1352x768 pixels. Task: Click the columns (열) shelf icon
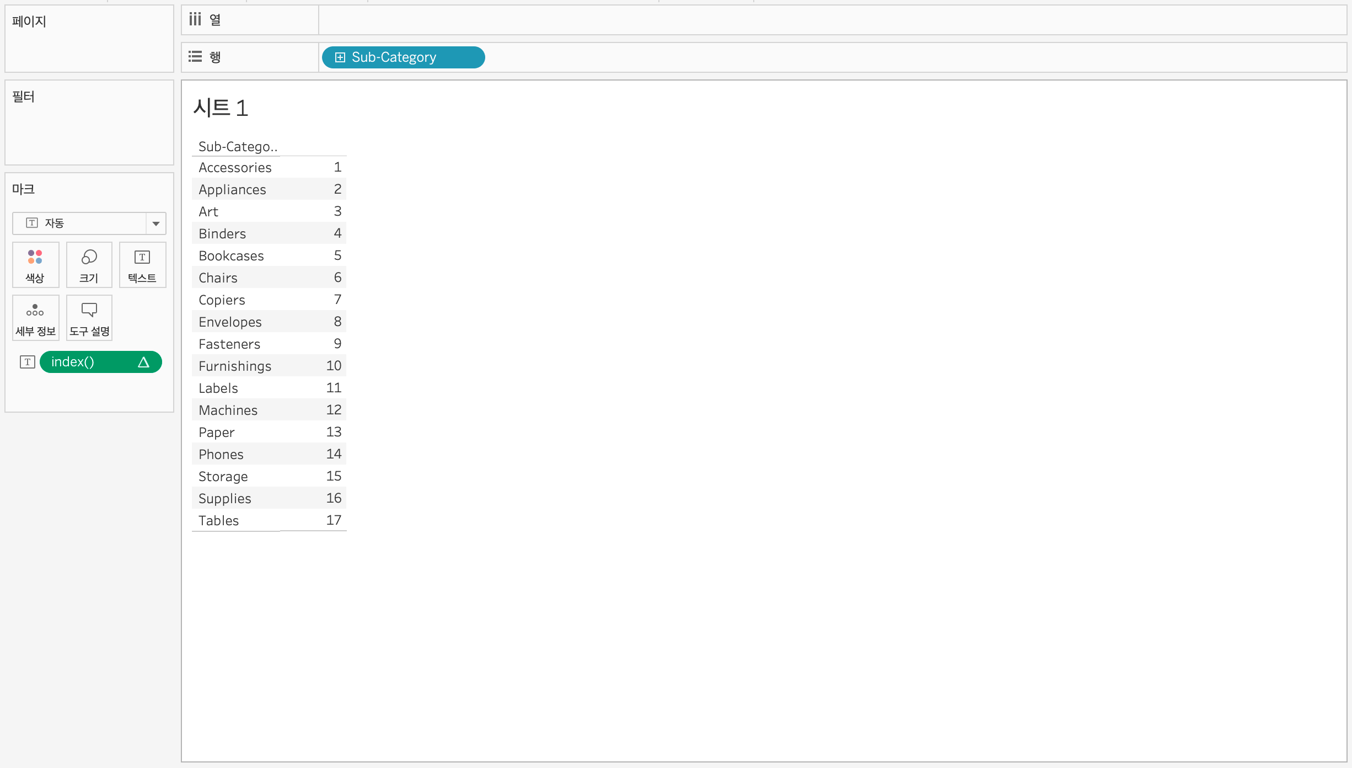click(195, 19)
